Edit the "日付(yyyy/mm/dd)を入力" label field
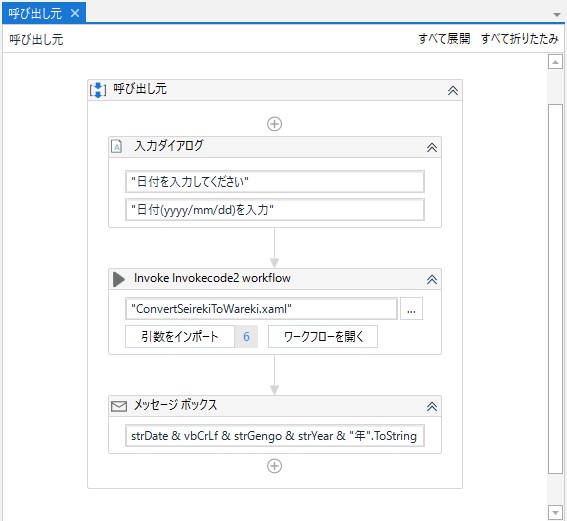Viewport: 567px width, 521px height. pyautogui.click(x=275, y=210)
